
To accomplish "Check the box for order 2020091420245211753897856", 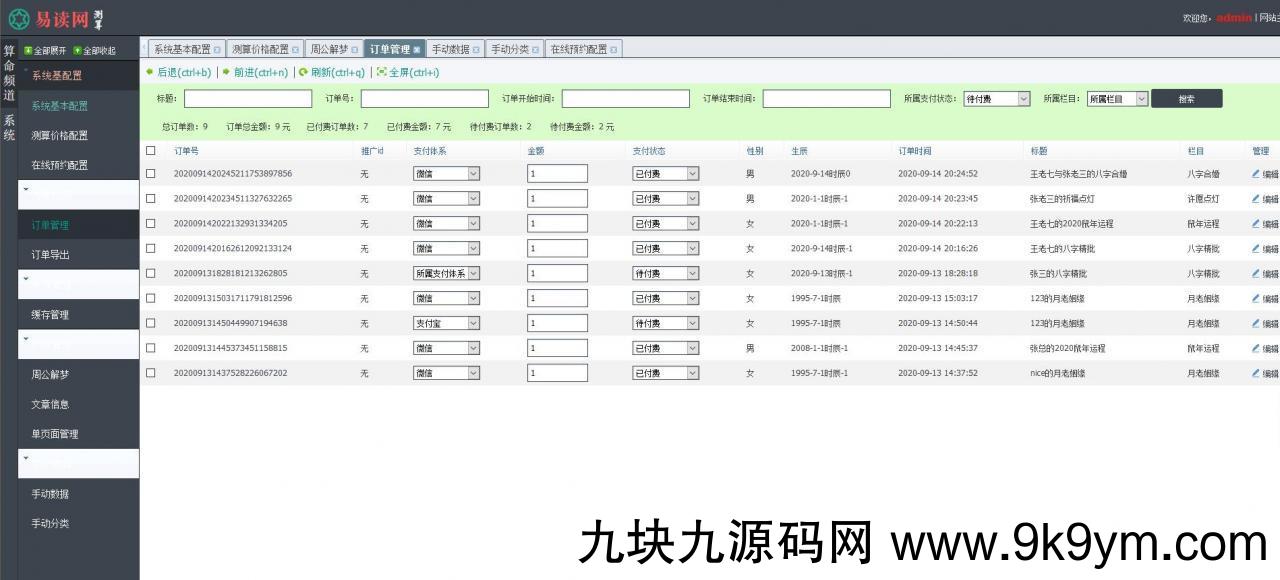I will coord(151,174).
